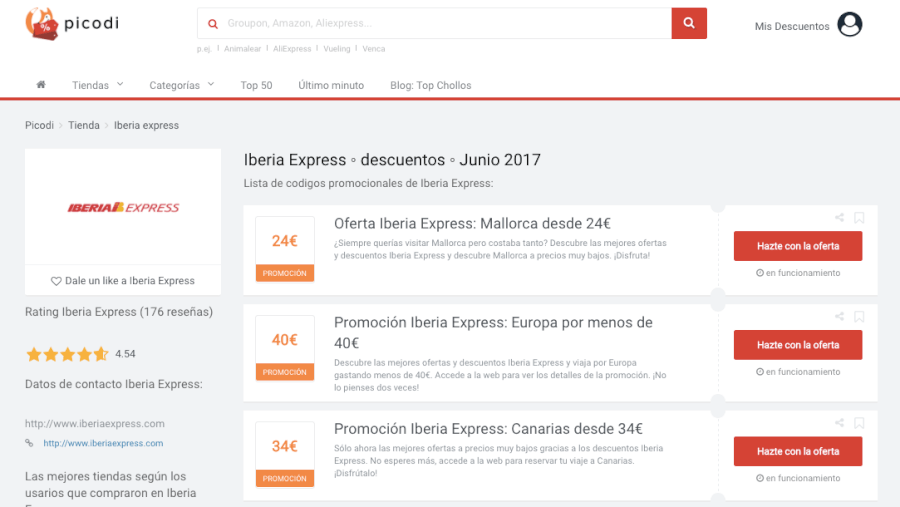Click the 24€ promoción badge

(285, 249)
